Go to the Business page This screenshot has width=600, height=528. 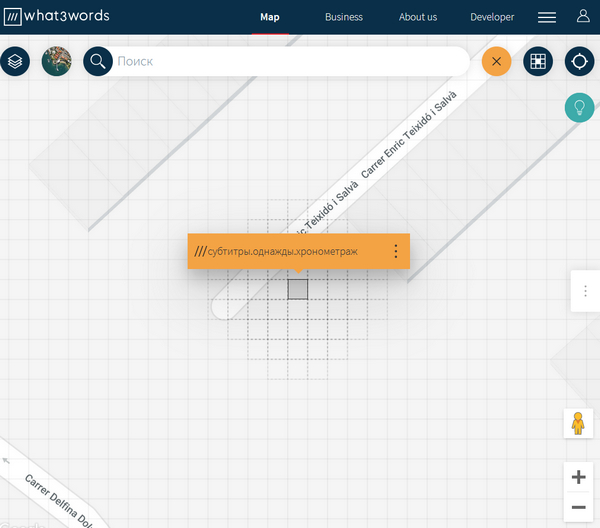(344, 17)
